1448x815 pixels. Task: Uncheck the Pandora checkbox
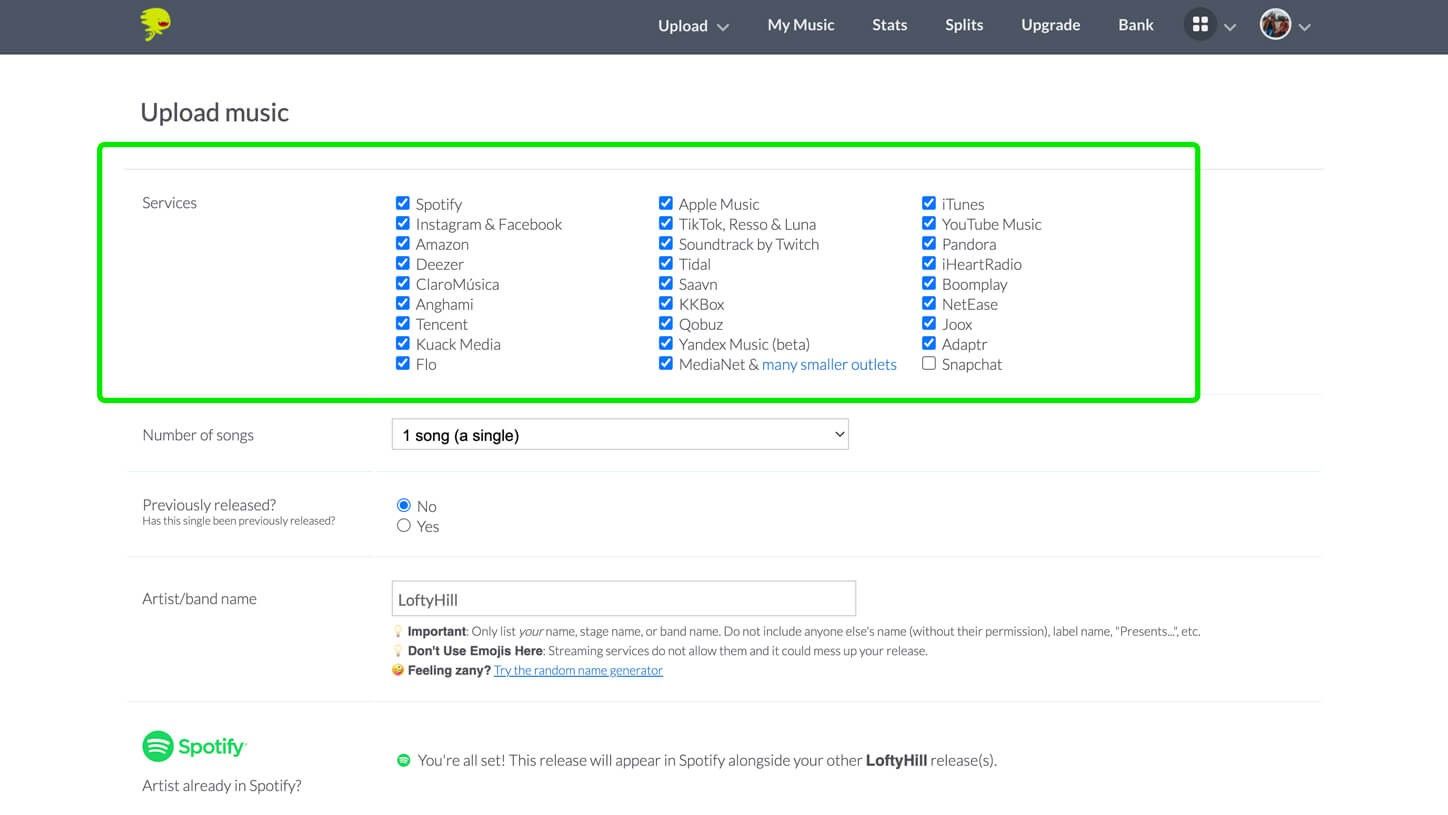[x=928, y=243]
